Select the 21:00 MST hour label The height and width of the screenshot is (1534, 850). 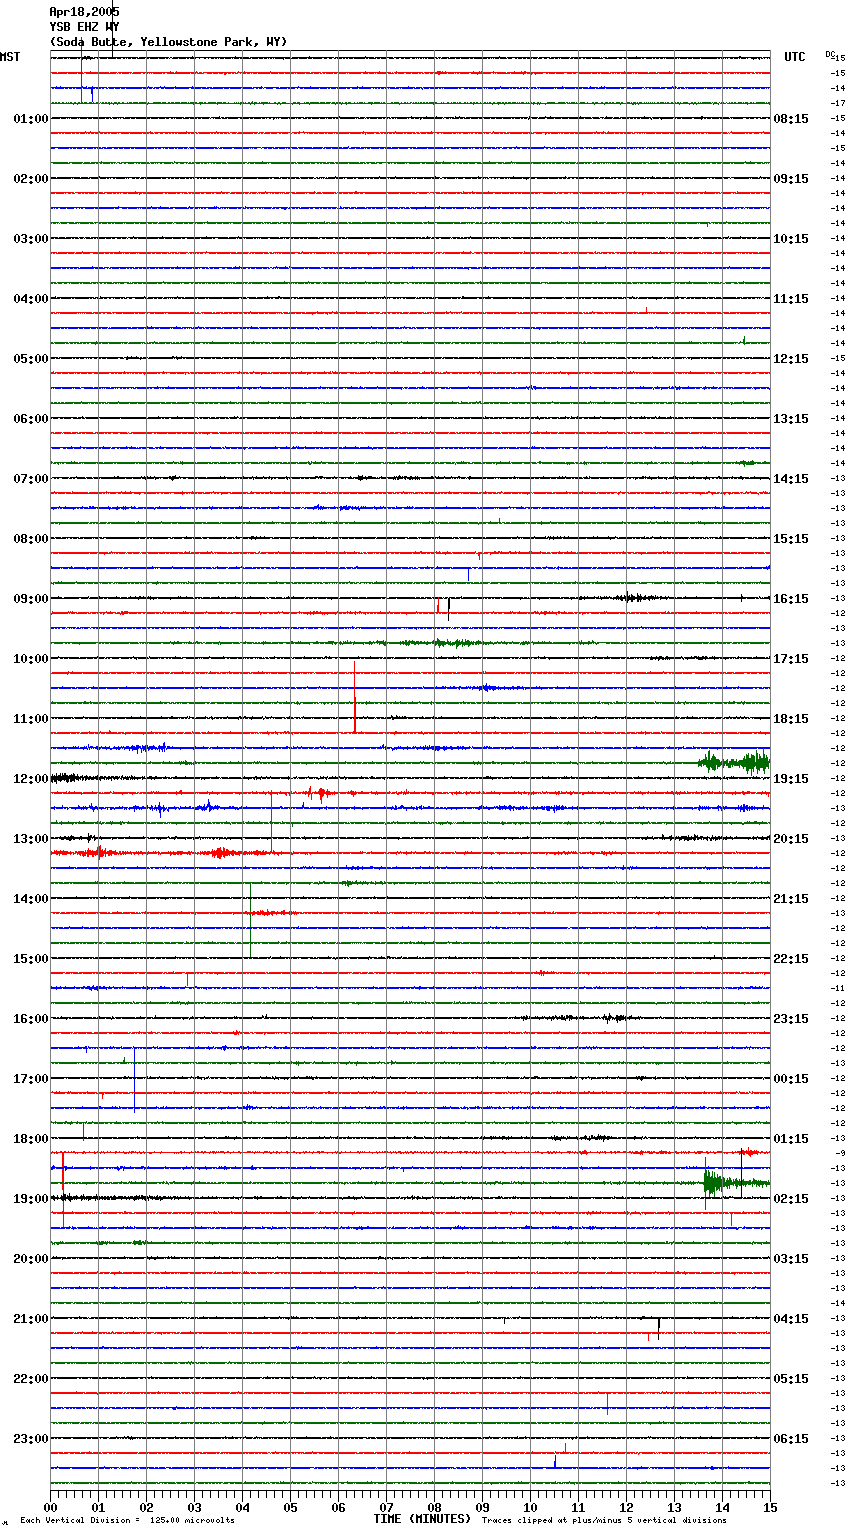pos(31,1319)
